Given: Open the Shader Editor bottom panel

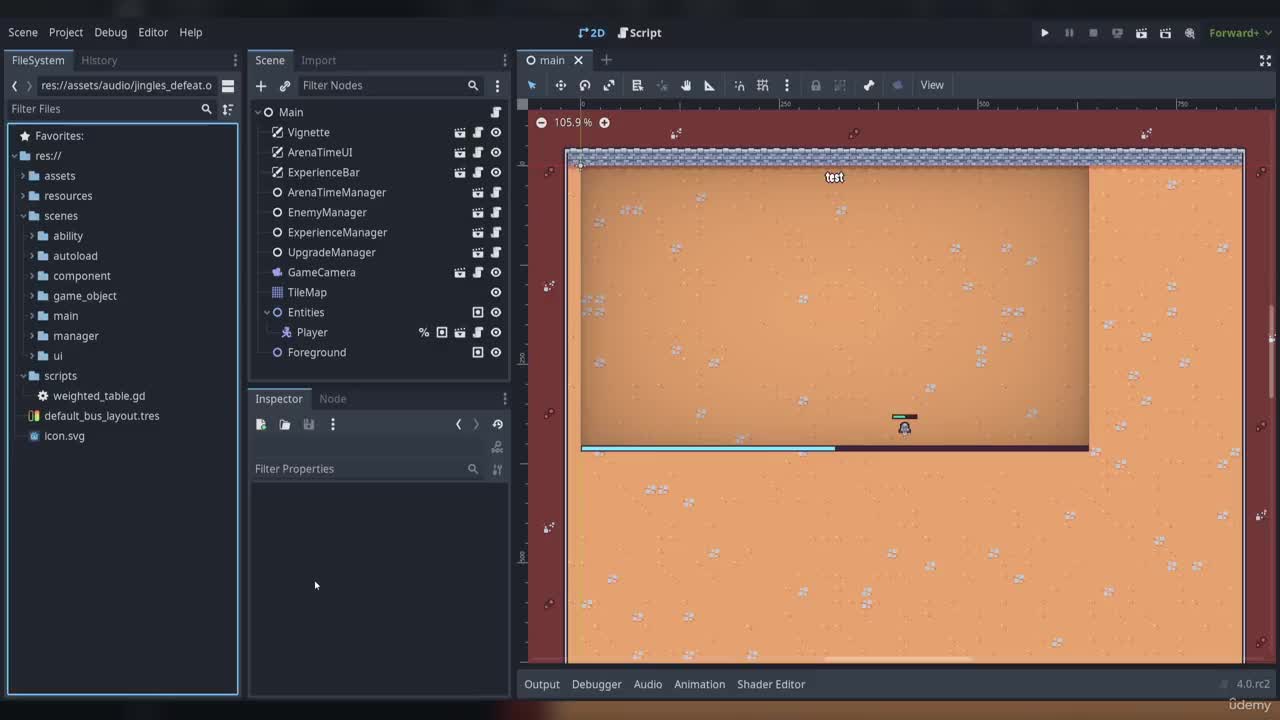Looking at the screenshot, I should [x=771, y=684].
